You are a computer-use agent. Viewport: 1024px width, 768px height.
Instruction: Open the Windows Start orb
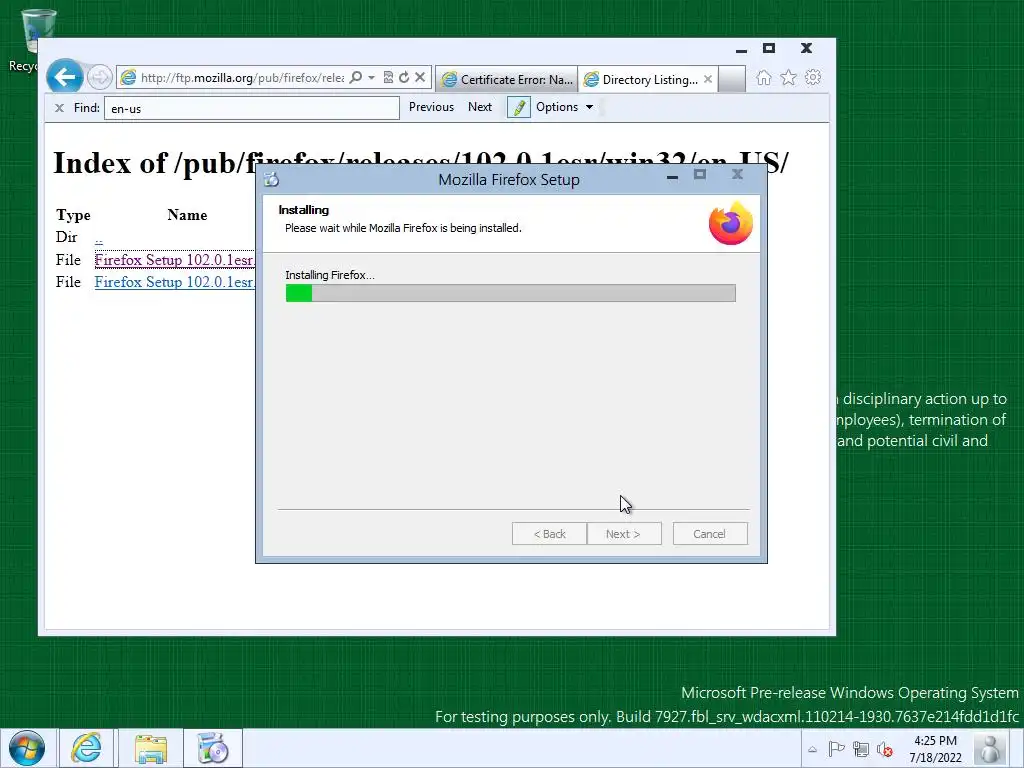coord(27,748)
